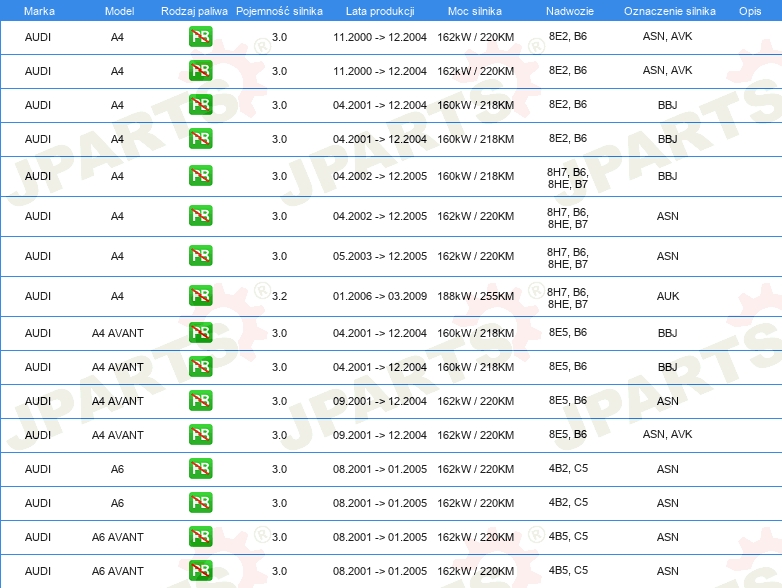This screenshot has width=782, height=588.
Task: Click fuel icon in A4 AVANT row with ASN, AVK
Action: tap(200, 434)
